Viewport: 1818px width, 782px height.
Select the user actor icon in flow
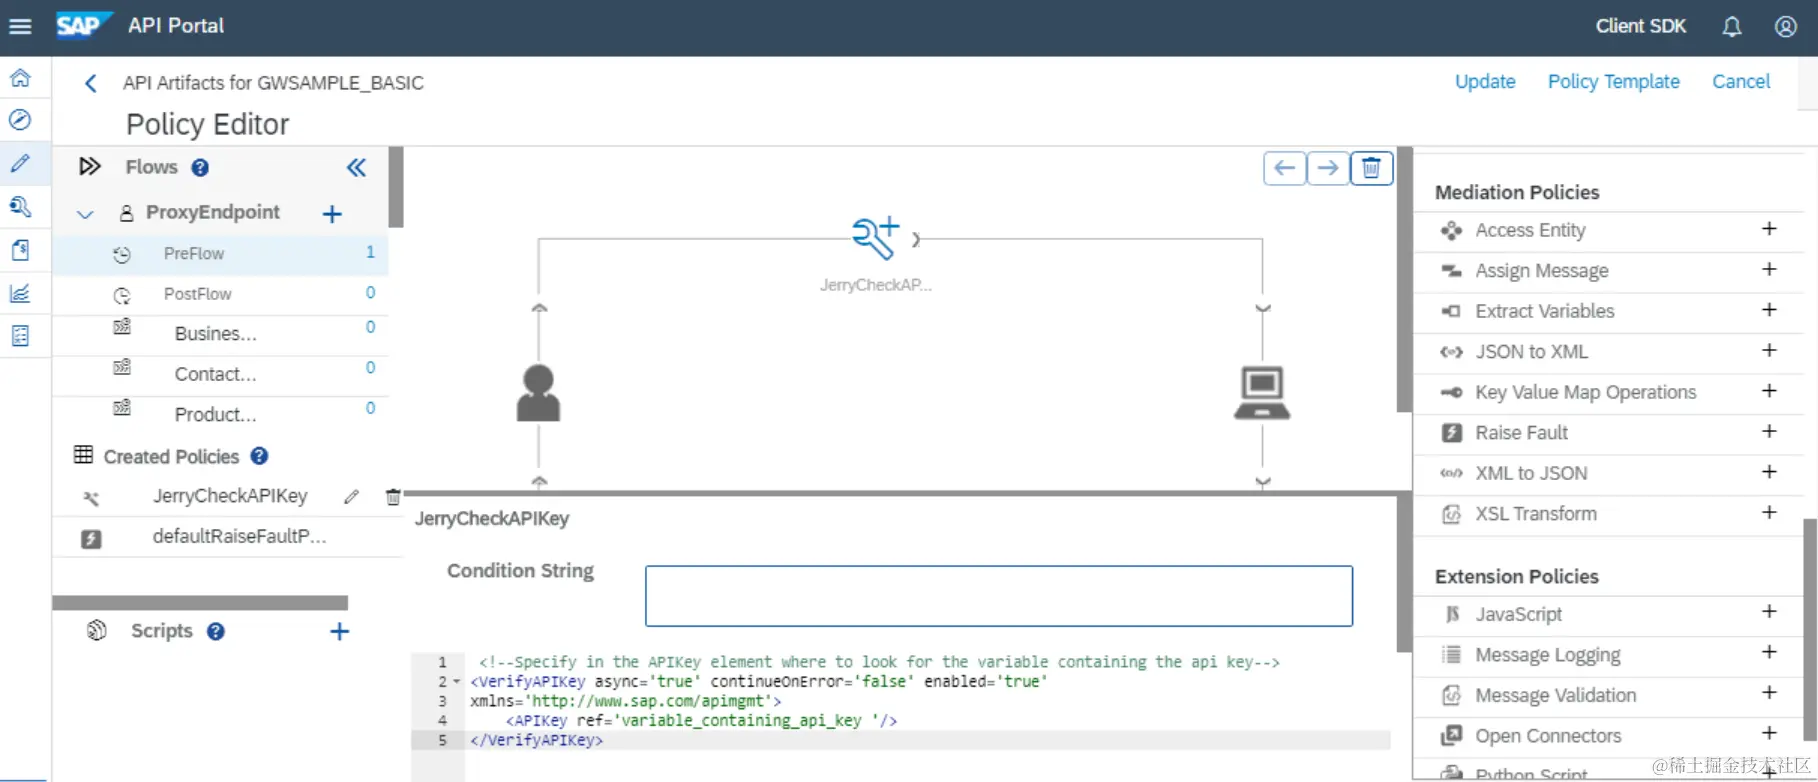tap(538, 393)
